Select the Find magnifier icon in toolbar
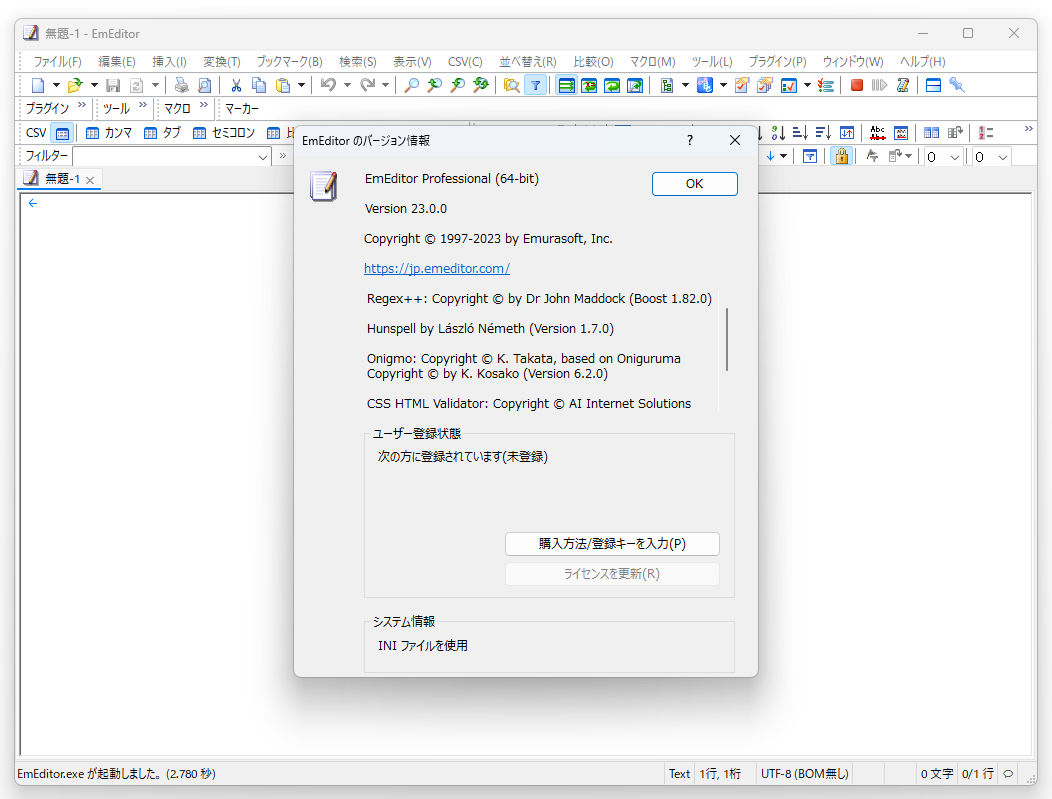 (x=410, y=85)
